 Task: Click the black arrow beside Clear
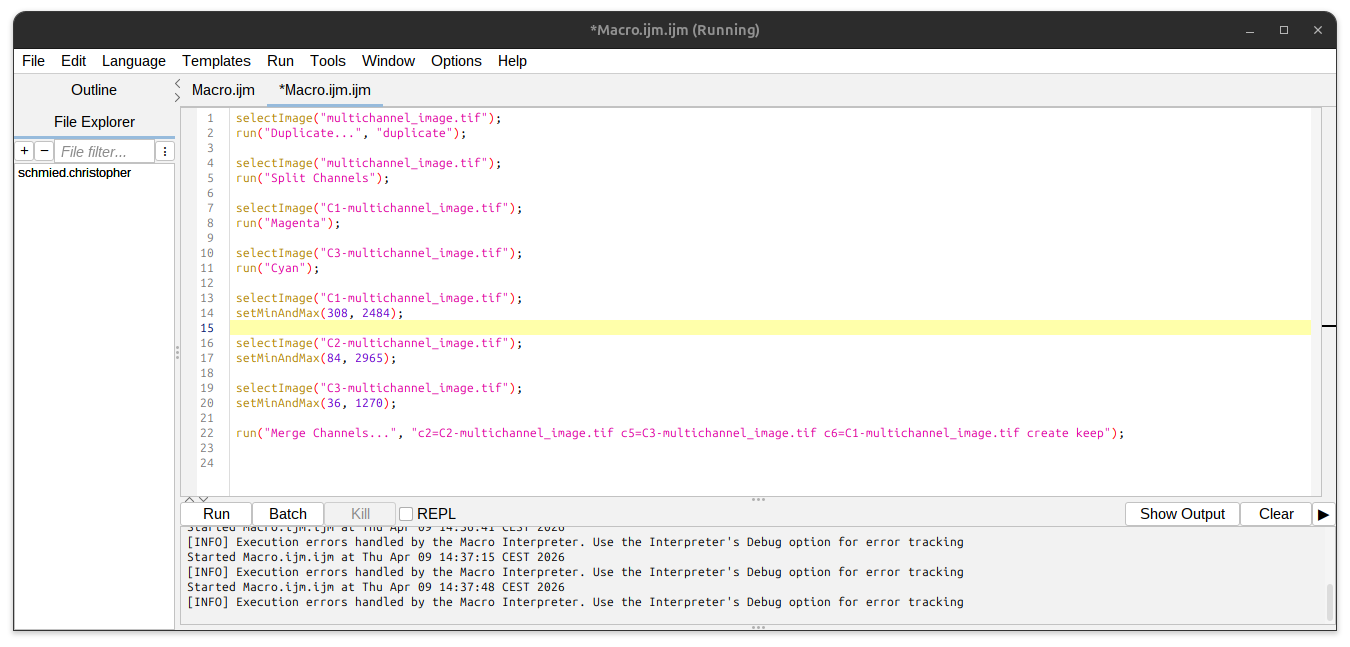coord(1323,514)
